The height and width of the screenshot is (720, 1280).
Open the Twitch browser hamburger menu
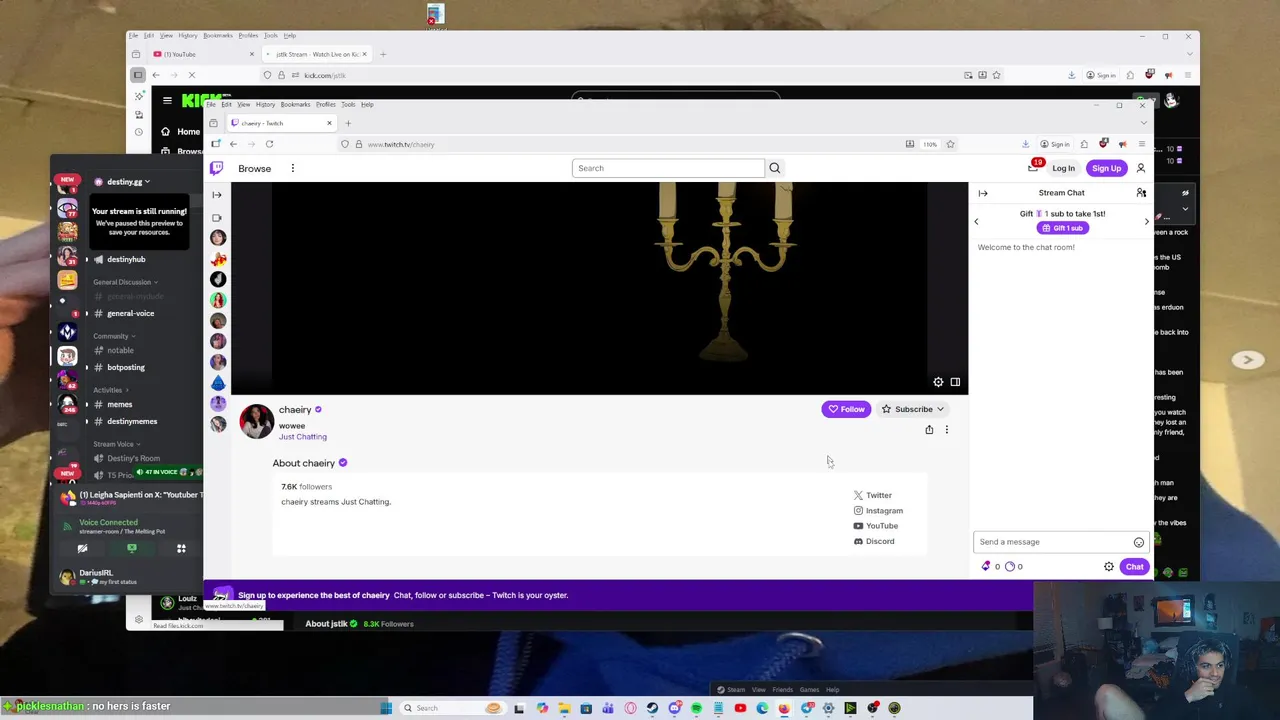(x=1142, y=144)
